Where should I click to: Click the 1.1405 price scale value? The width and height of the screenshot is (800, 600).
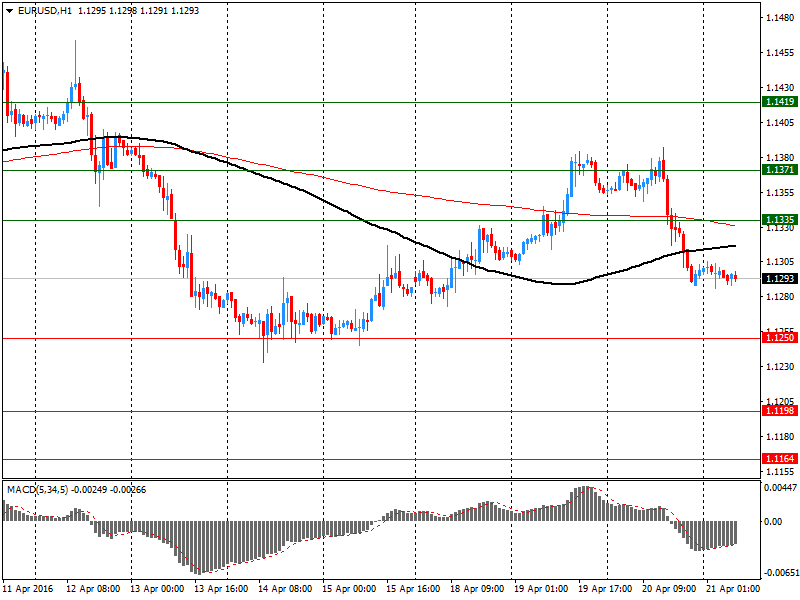(780, 122)
